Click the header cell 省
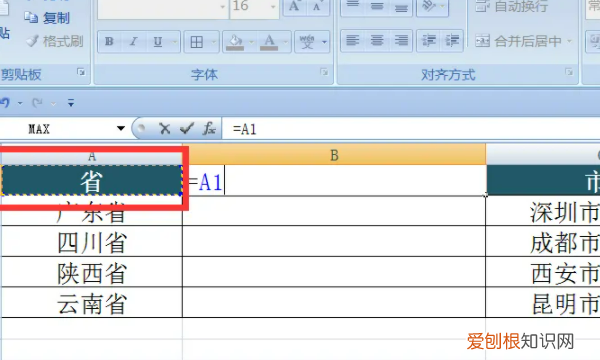 point(91,181)
